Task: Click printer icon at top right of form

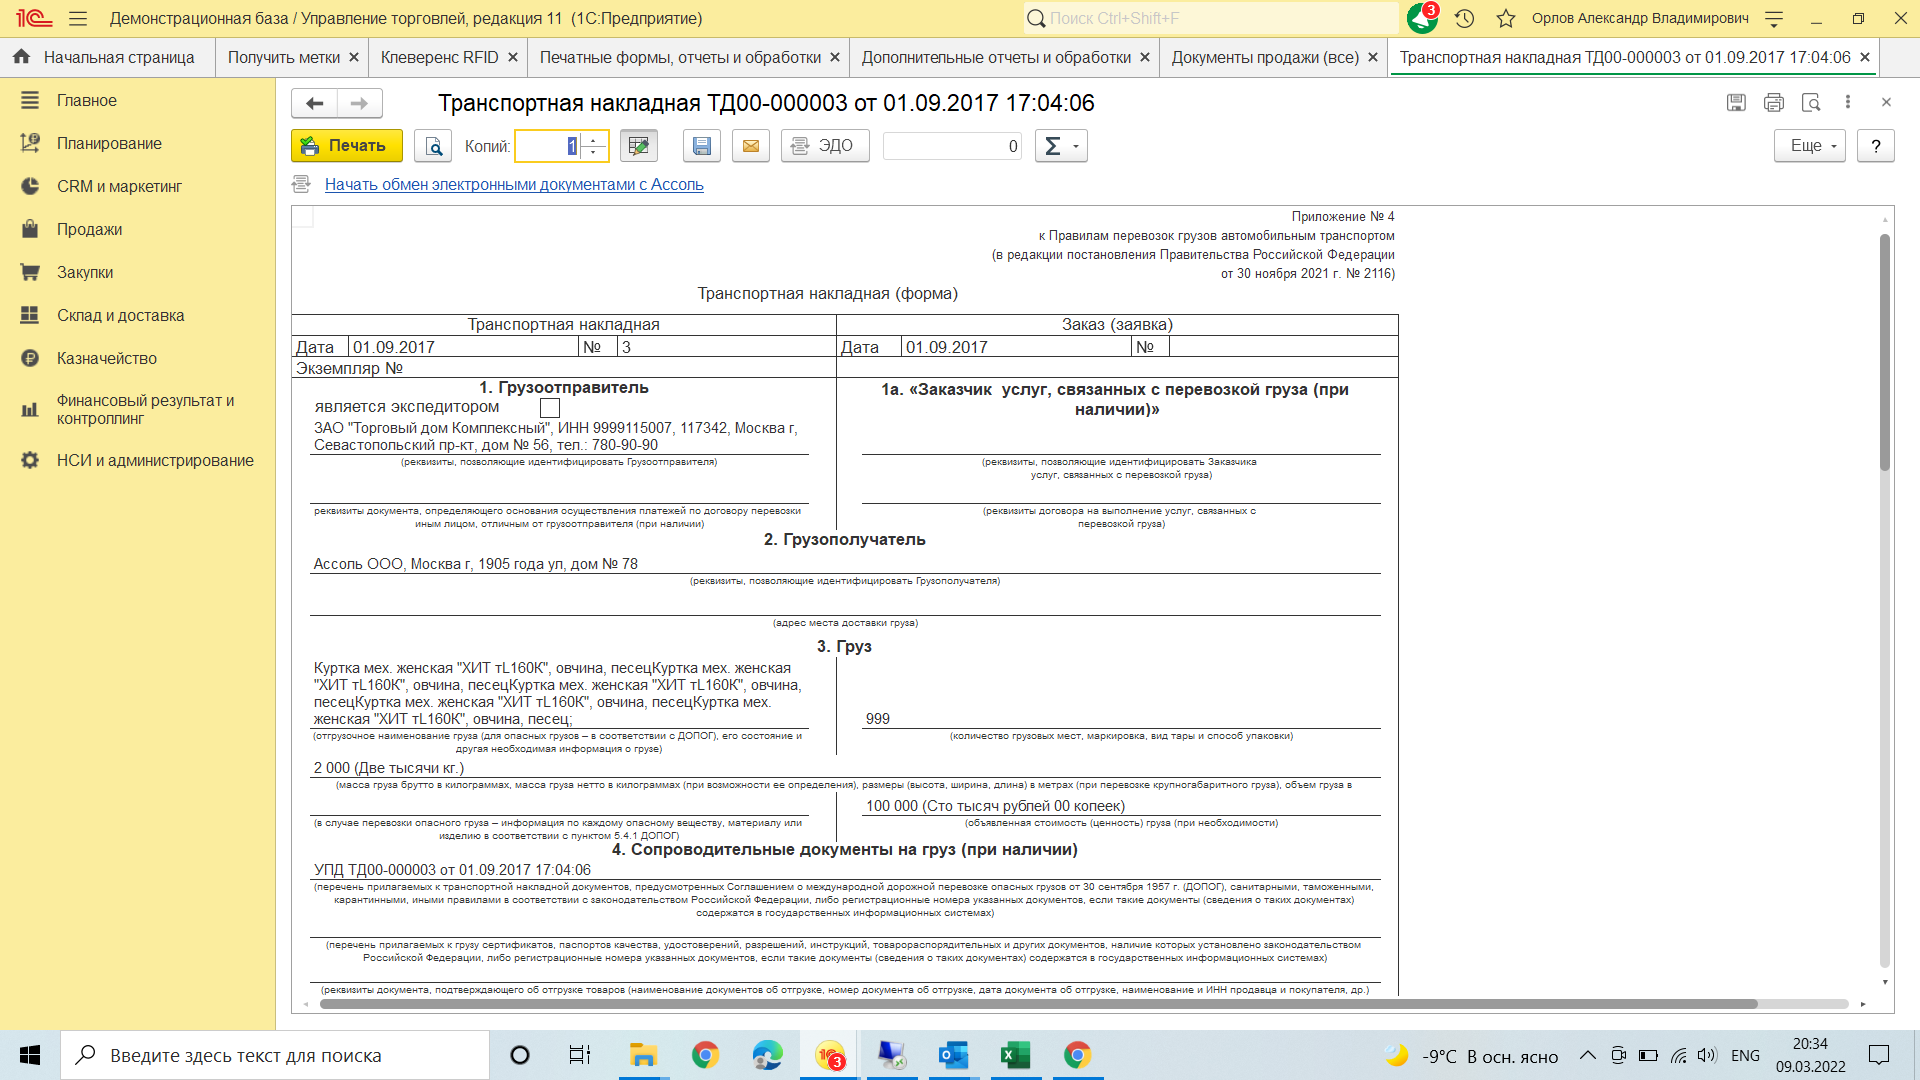Action: pyautogui.click(x=1774, y=102)
